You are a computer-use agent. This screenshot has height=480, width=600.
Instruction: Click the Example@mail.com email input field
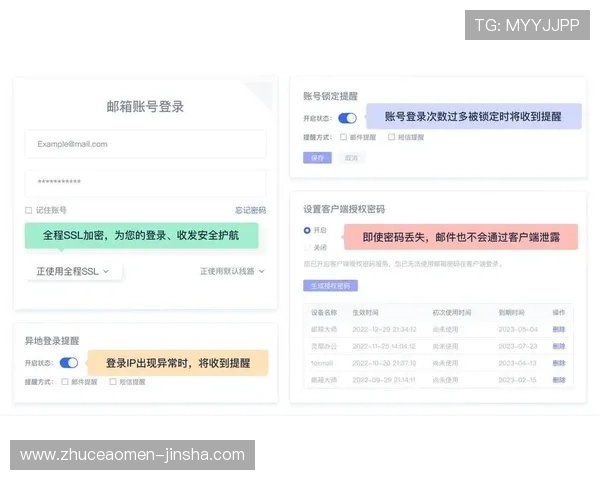click(x=145, y=144)
